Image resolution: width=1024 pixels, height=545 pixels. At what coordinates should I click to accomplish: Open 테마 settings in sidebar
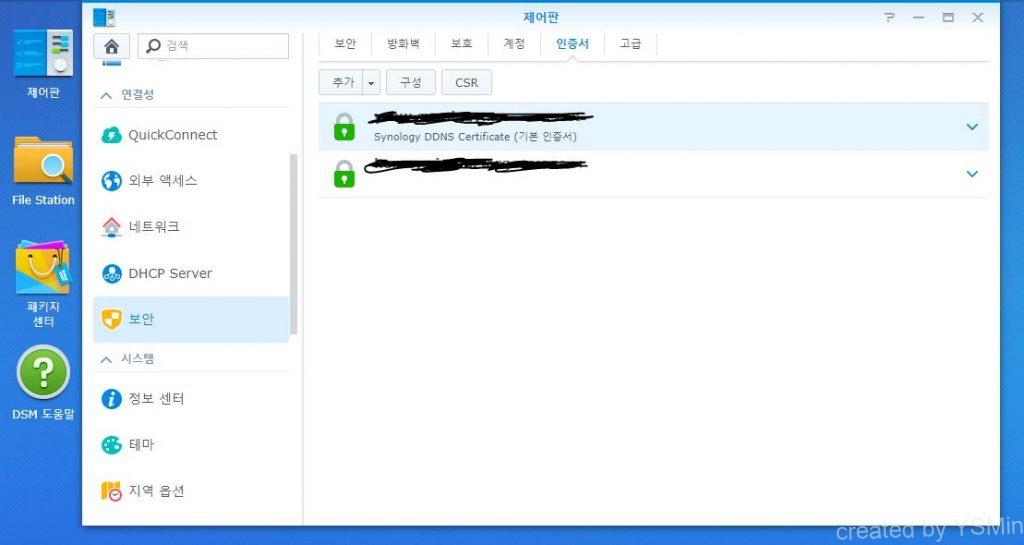point(141,445)
